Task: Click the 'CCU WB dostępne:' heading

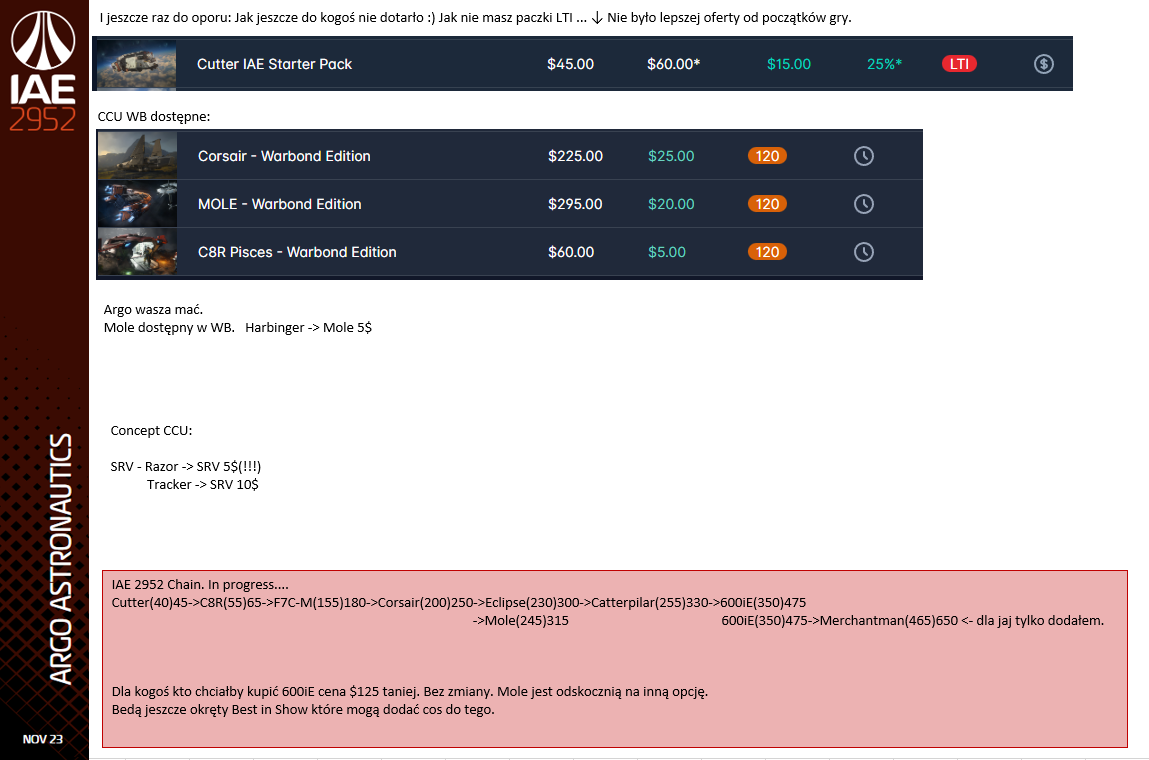Action: click(154, 117)
